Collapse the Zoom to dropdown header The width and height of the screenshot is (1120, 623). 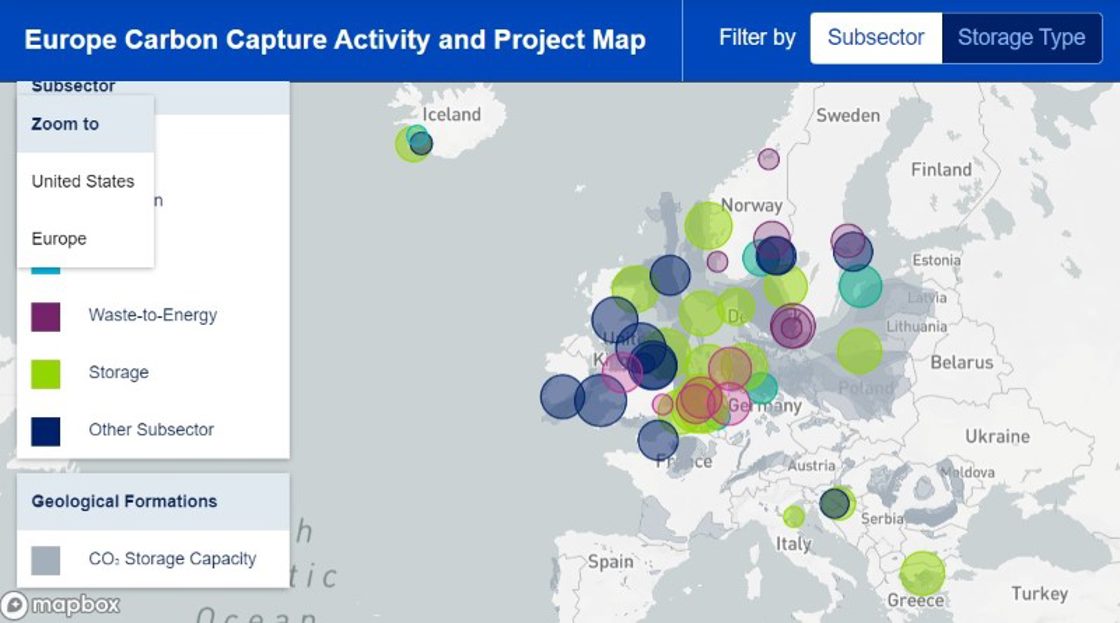[85, 124]
